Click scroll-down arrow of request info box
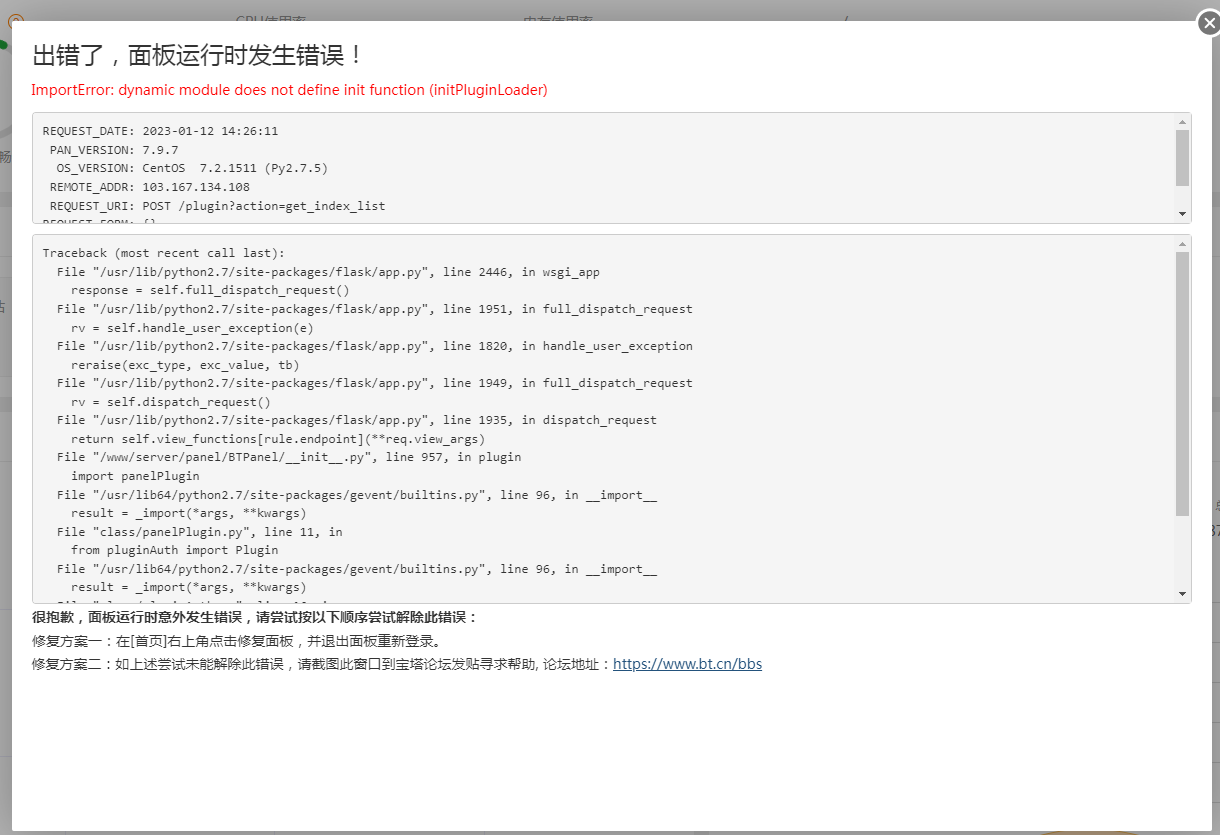The image size is (1220, 835). [1183, 214]
